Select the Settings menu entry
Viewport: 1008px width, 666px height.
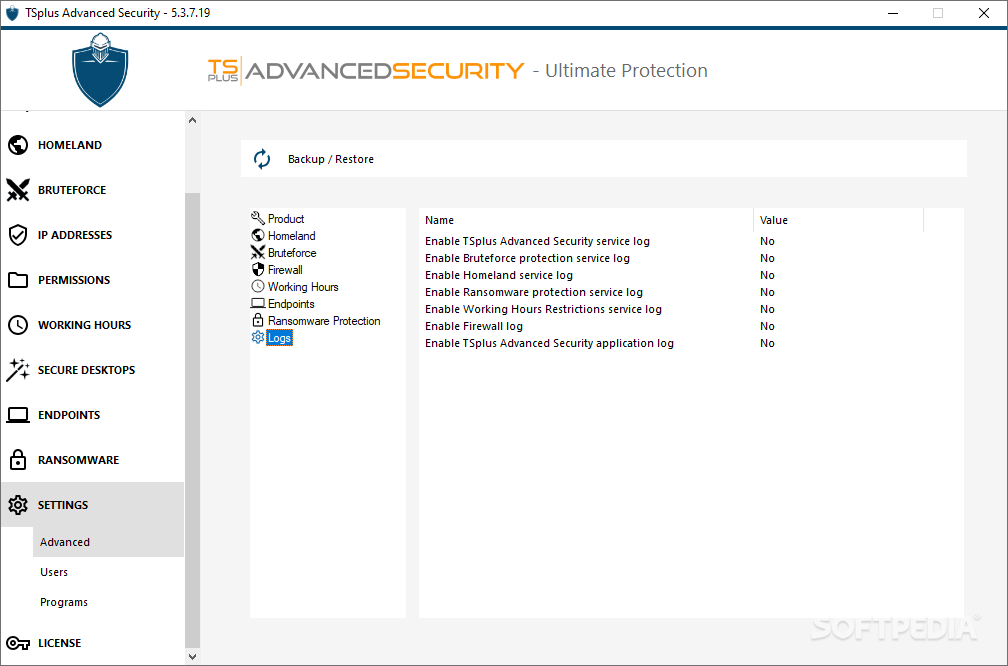(93, 505)
